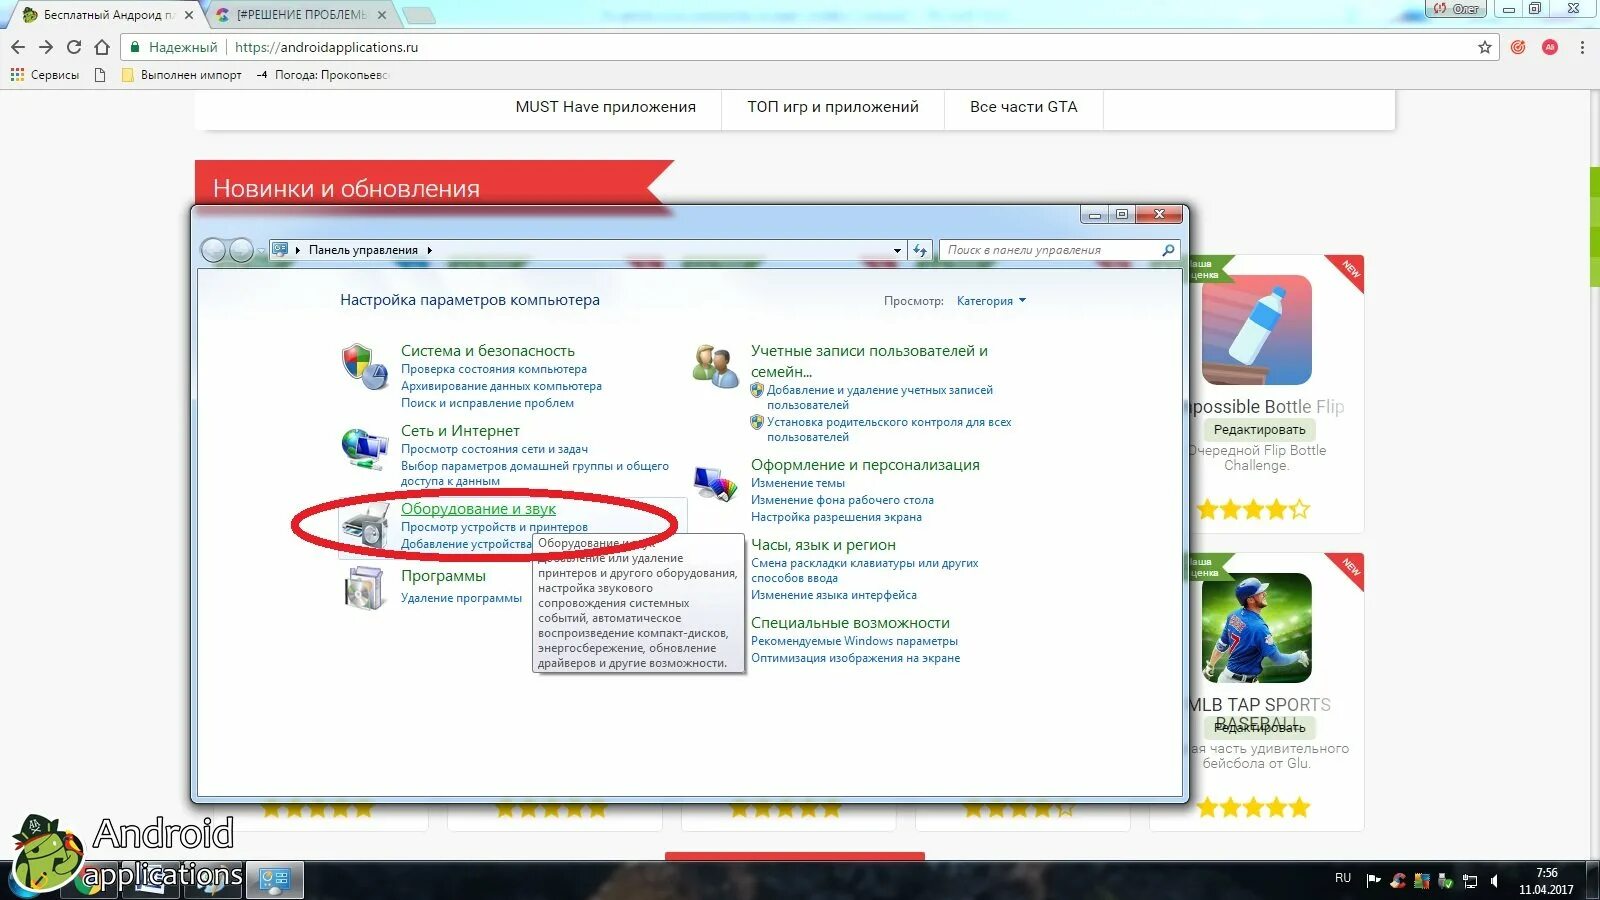Viewport: 1600px width, 900px height.
Task: Open the Погода: Прокопьевск bookmark
Action: 323,75
